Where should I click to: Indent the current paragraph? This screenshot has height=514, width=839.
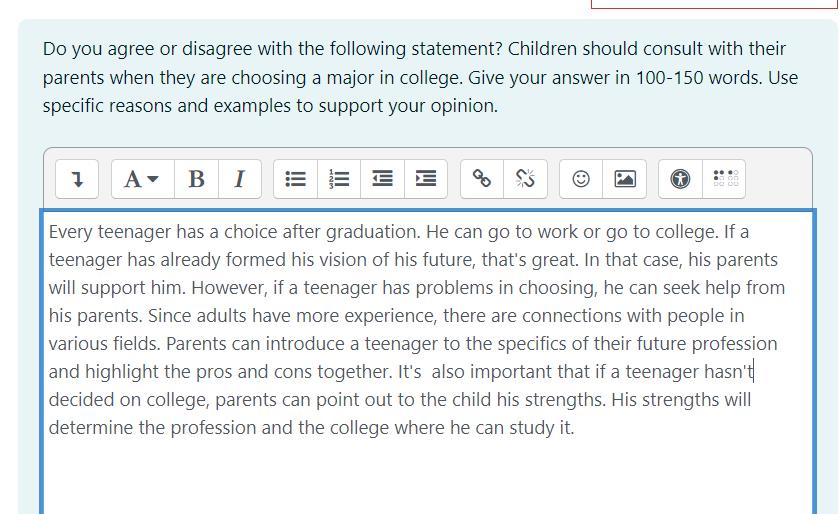426,179
